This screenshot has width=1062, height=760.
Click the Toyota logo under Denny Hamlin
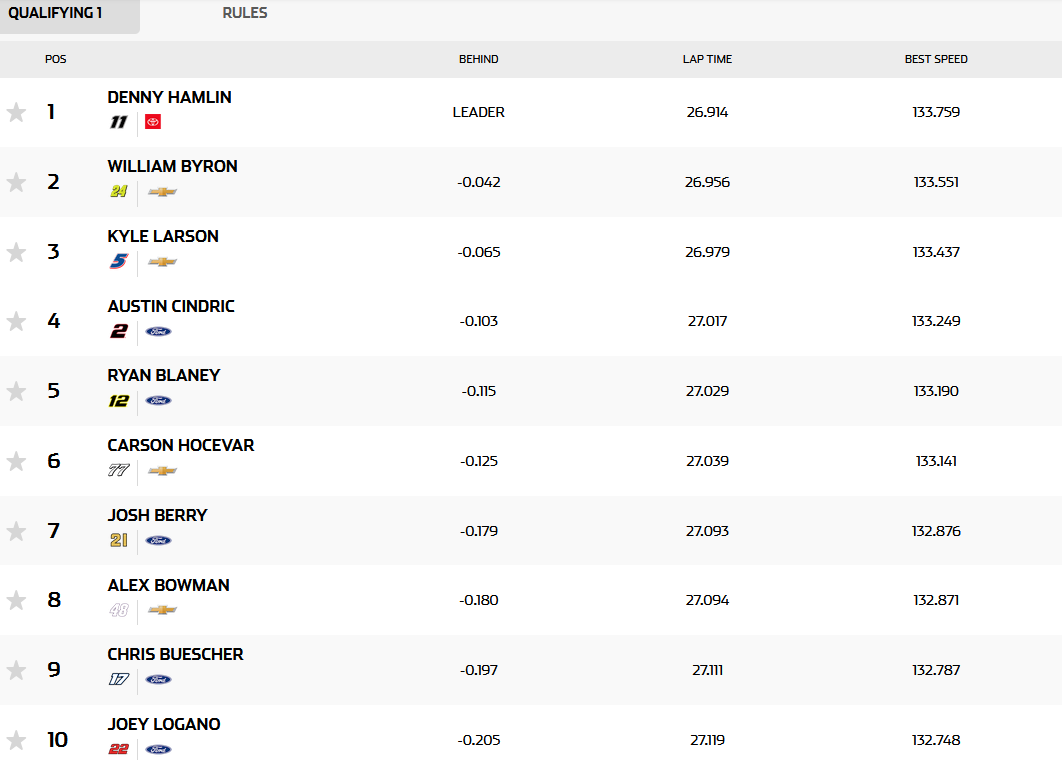(x=152, y=122)
